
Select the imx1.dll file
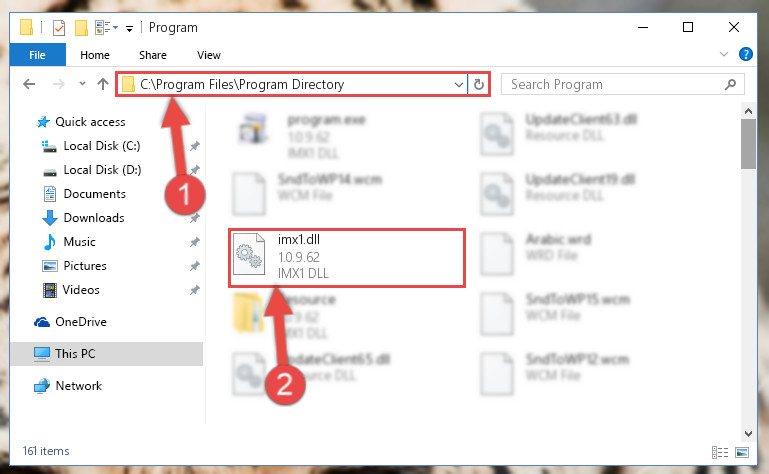click(x=346, y=258)
